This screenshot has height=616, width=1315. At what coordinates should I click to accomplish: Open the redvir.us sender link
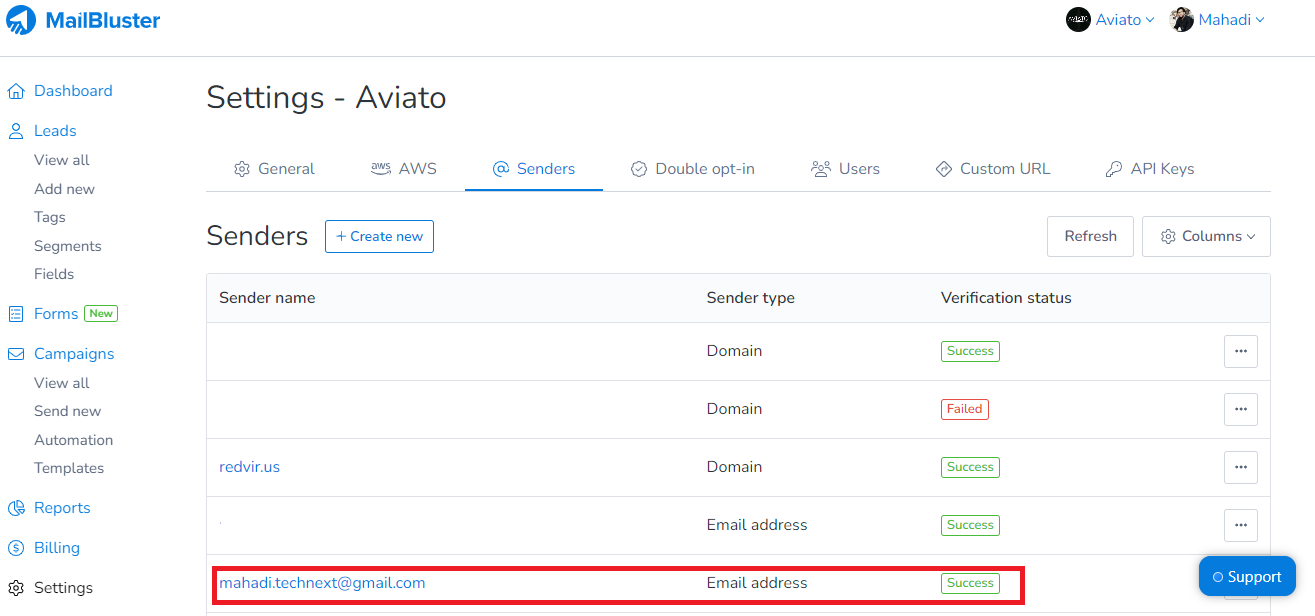(x=250, y=467)
